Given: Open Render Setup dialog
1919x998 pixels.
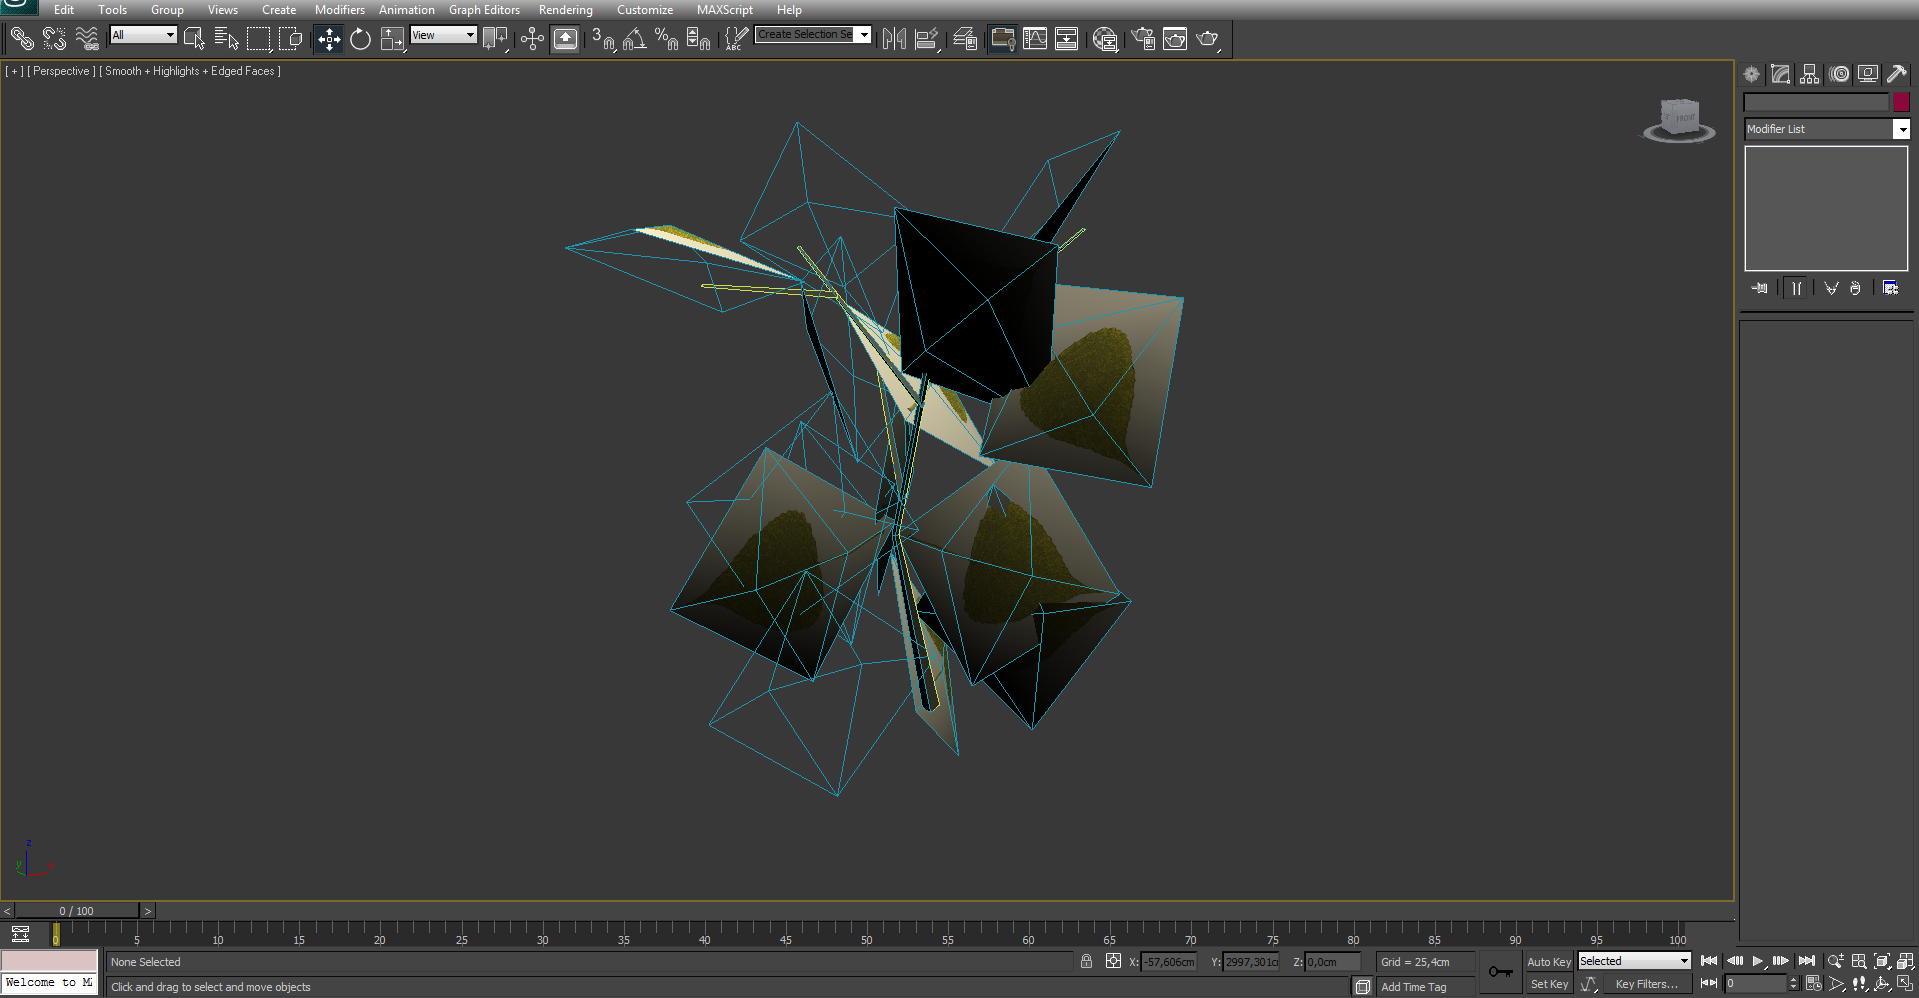Looking at the screenshot, I should click(x=1143, y=39).
